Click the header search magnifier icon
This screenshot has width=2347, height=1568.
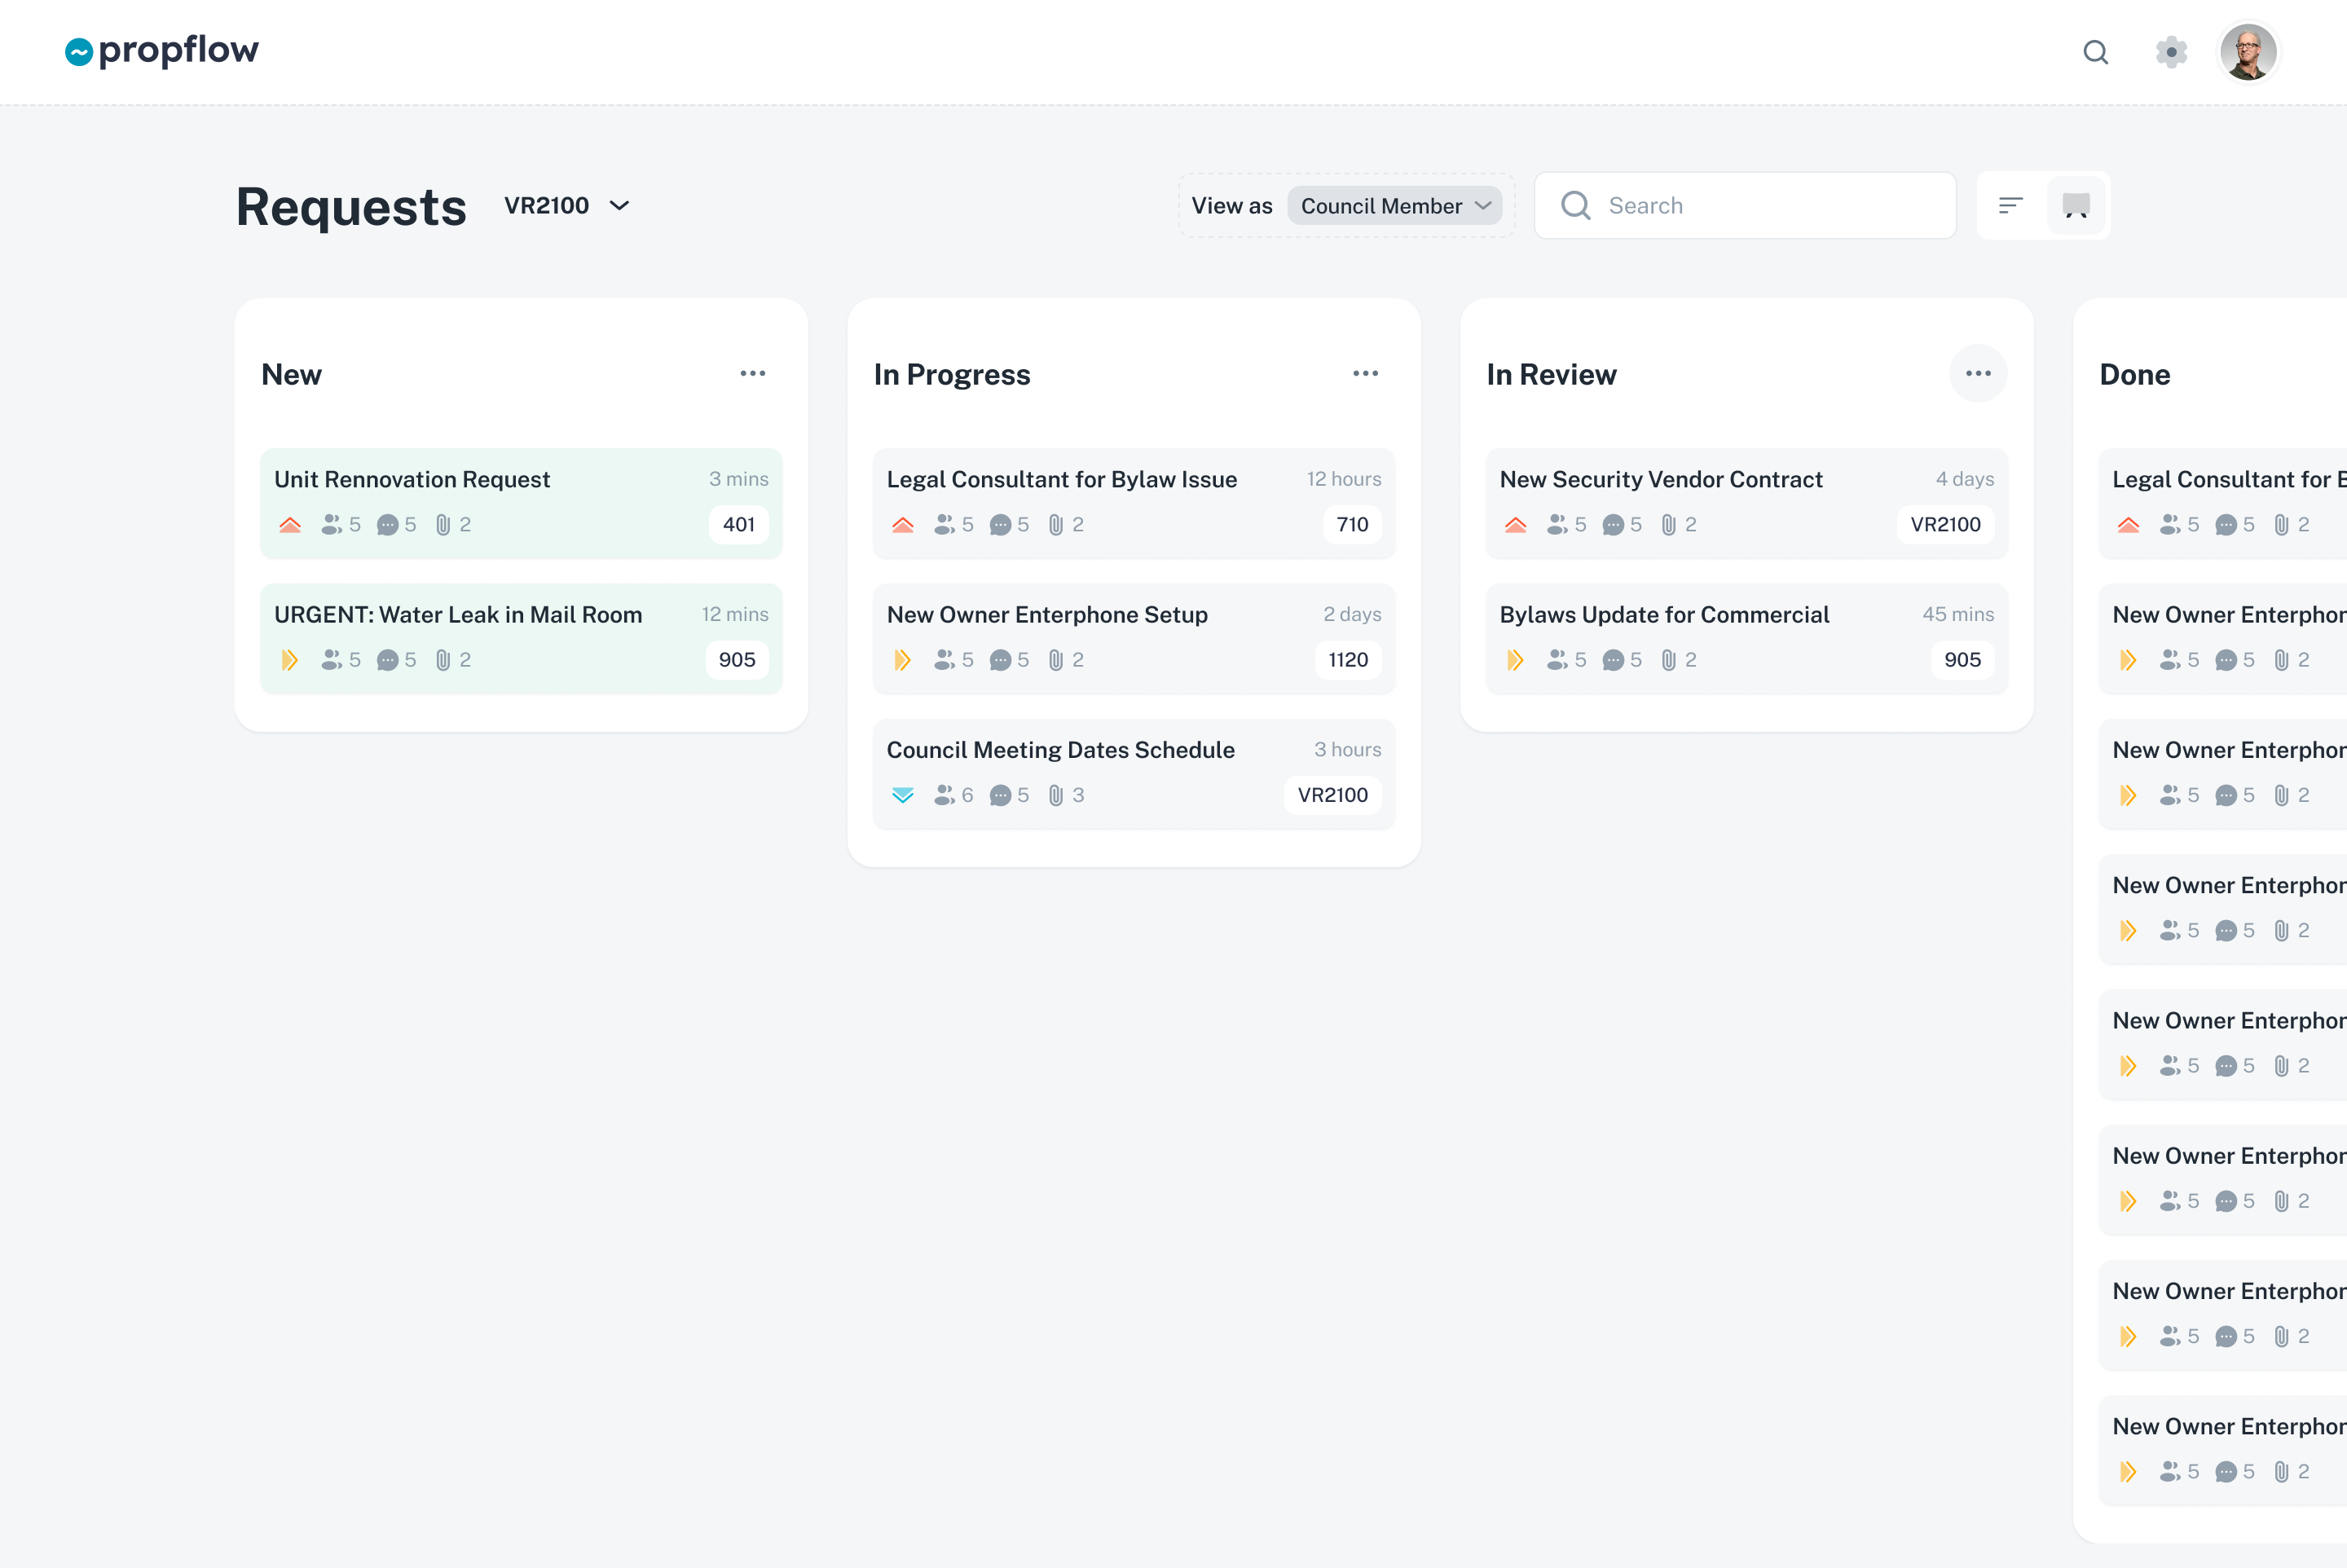pos(2095,52)
